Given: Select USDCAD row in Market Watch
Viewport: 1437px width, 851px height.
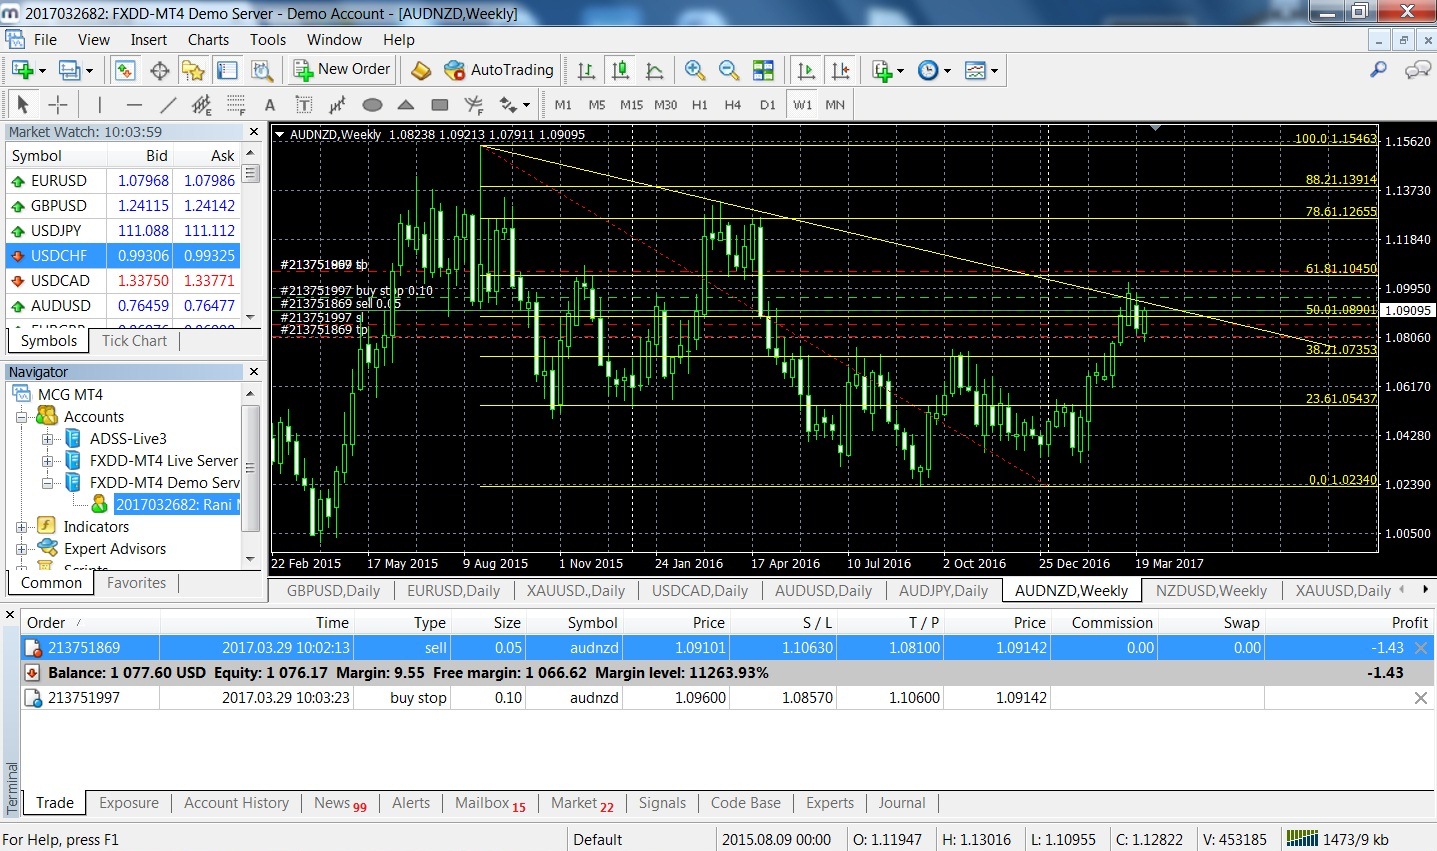Looking at the screenshot, I should tap(123, 281).
